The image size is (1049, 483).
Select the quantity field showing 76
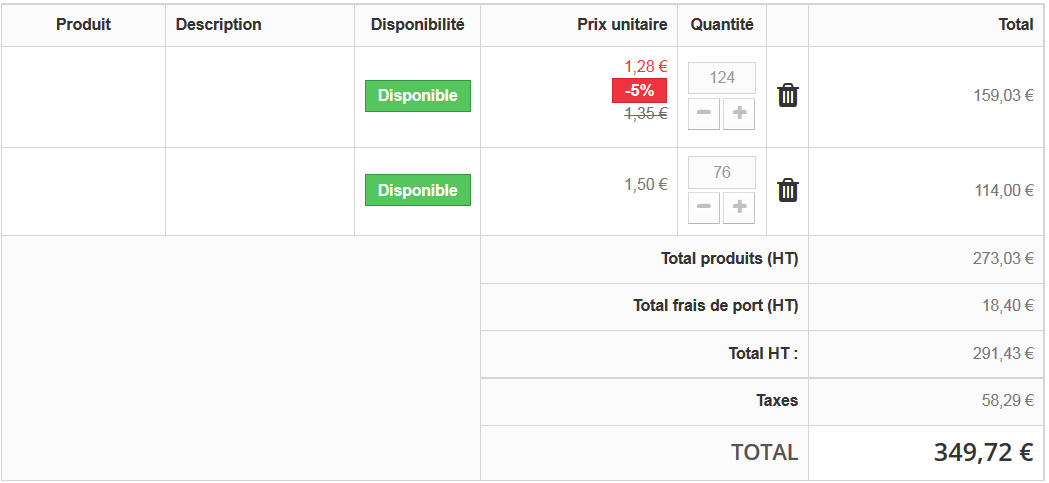722,173
